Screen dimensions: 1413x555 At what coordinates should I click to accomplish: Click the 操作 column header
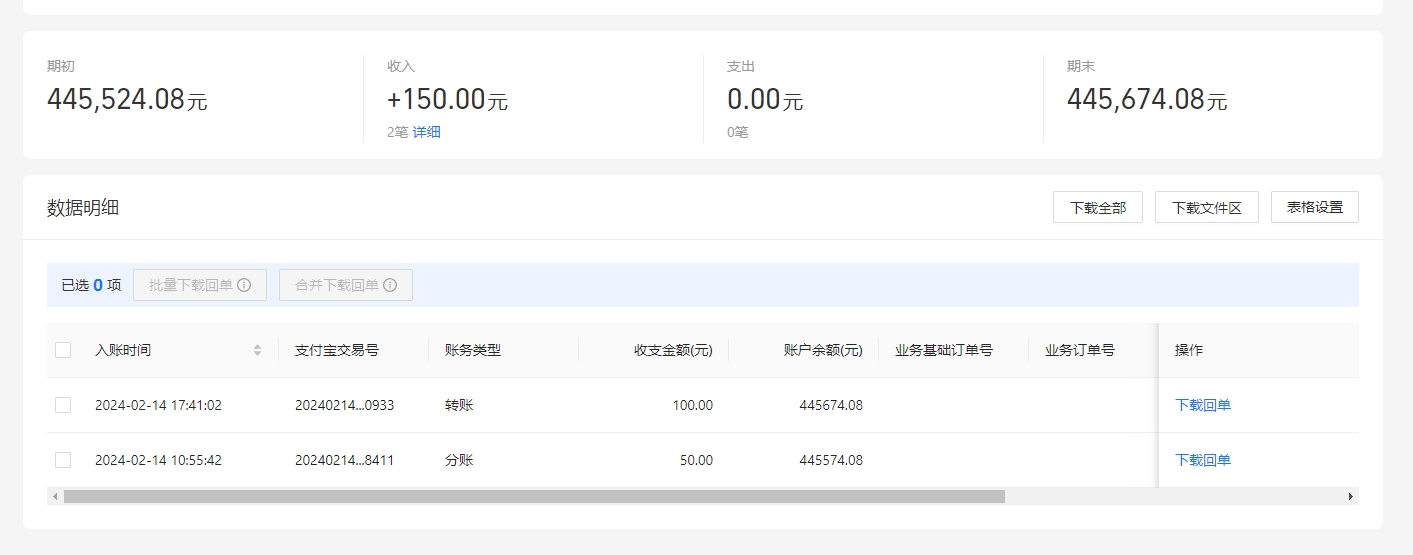[1189, 350]
